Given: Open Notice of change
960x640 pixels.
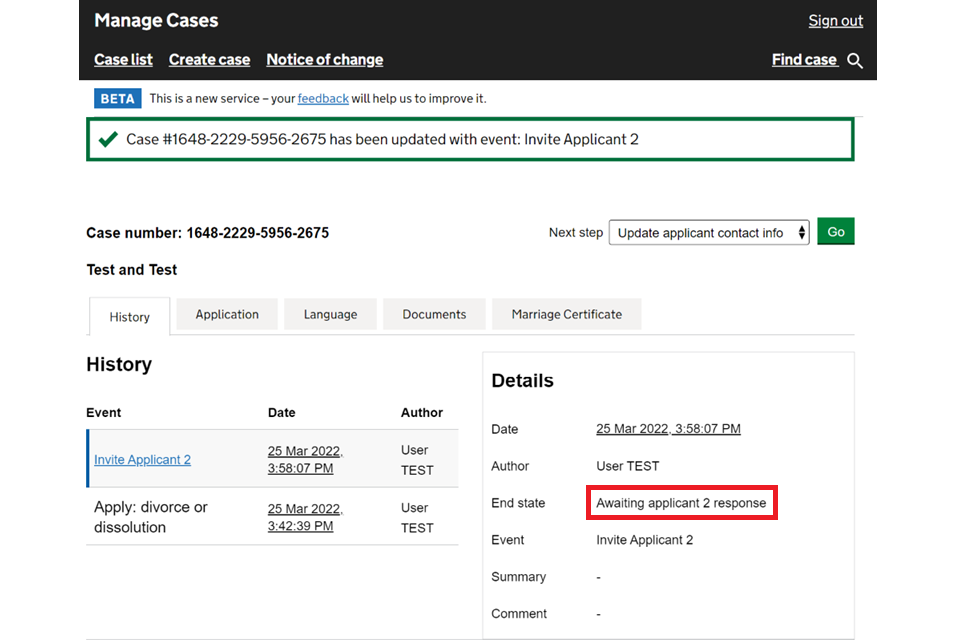Looking at the screenshot, I should [324, 60].
